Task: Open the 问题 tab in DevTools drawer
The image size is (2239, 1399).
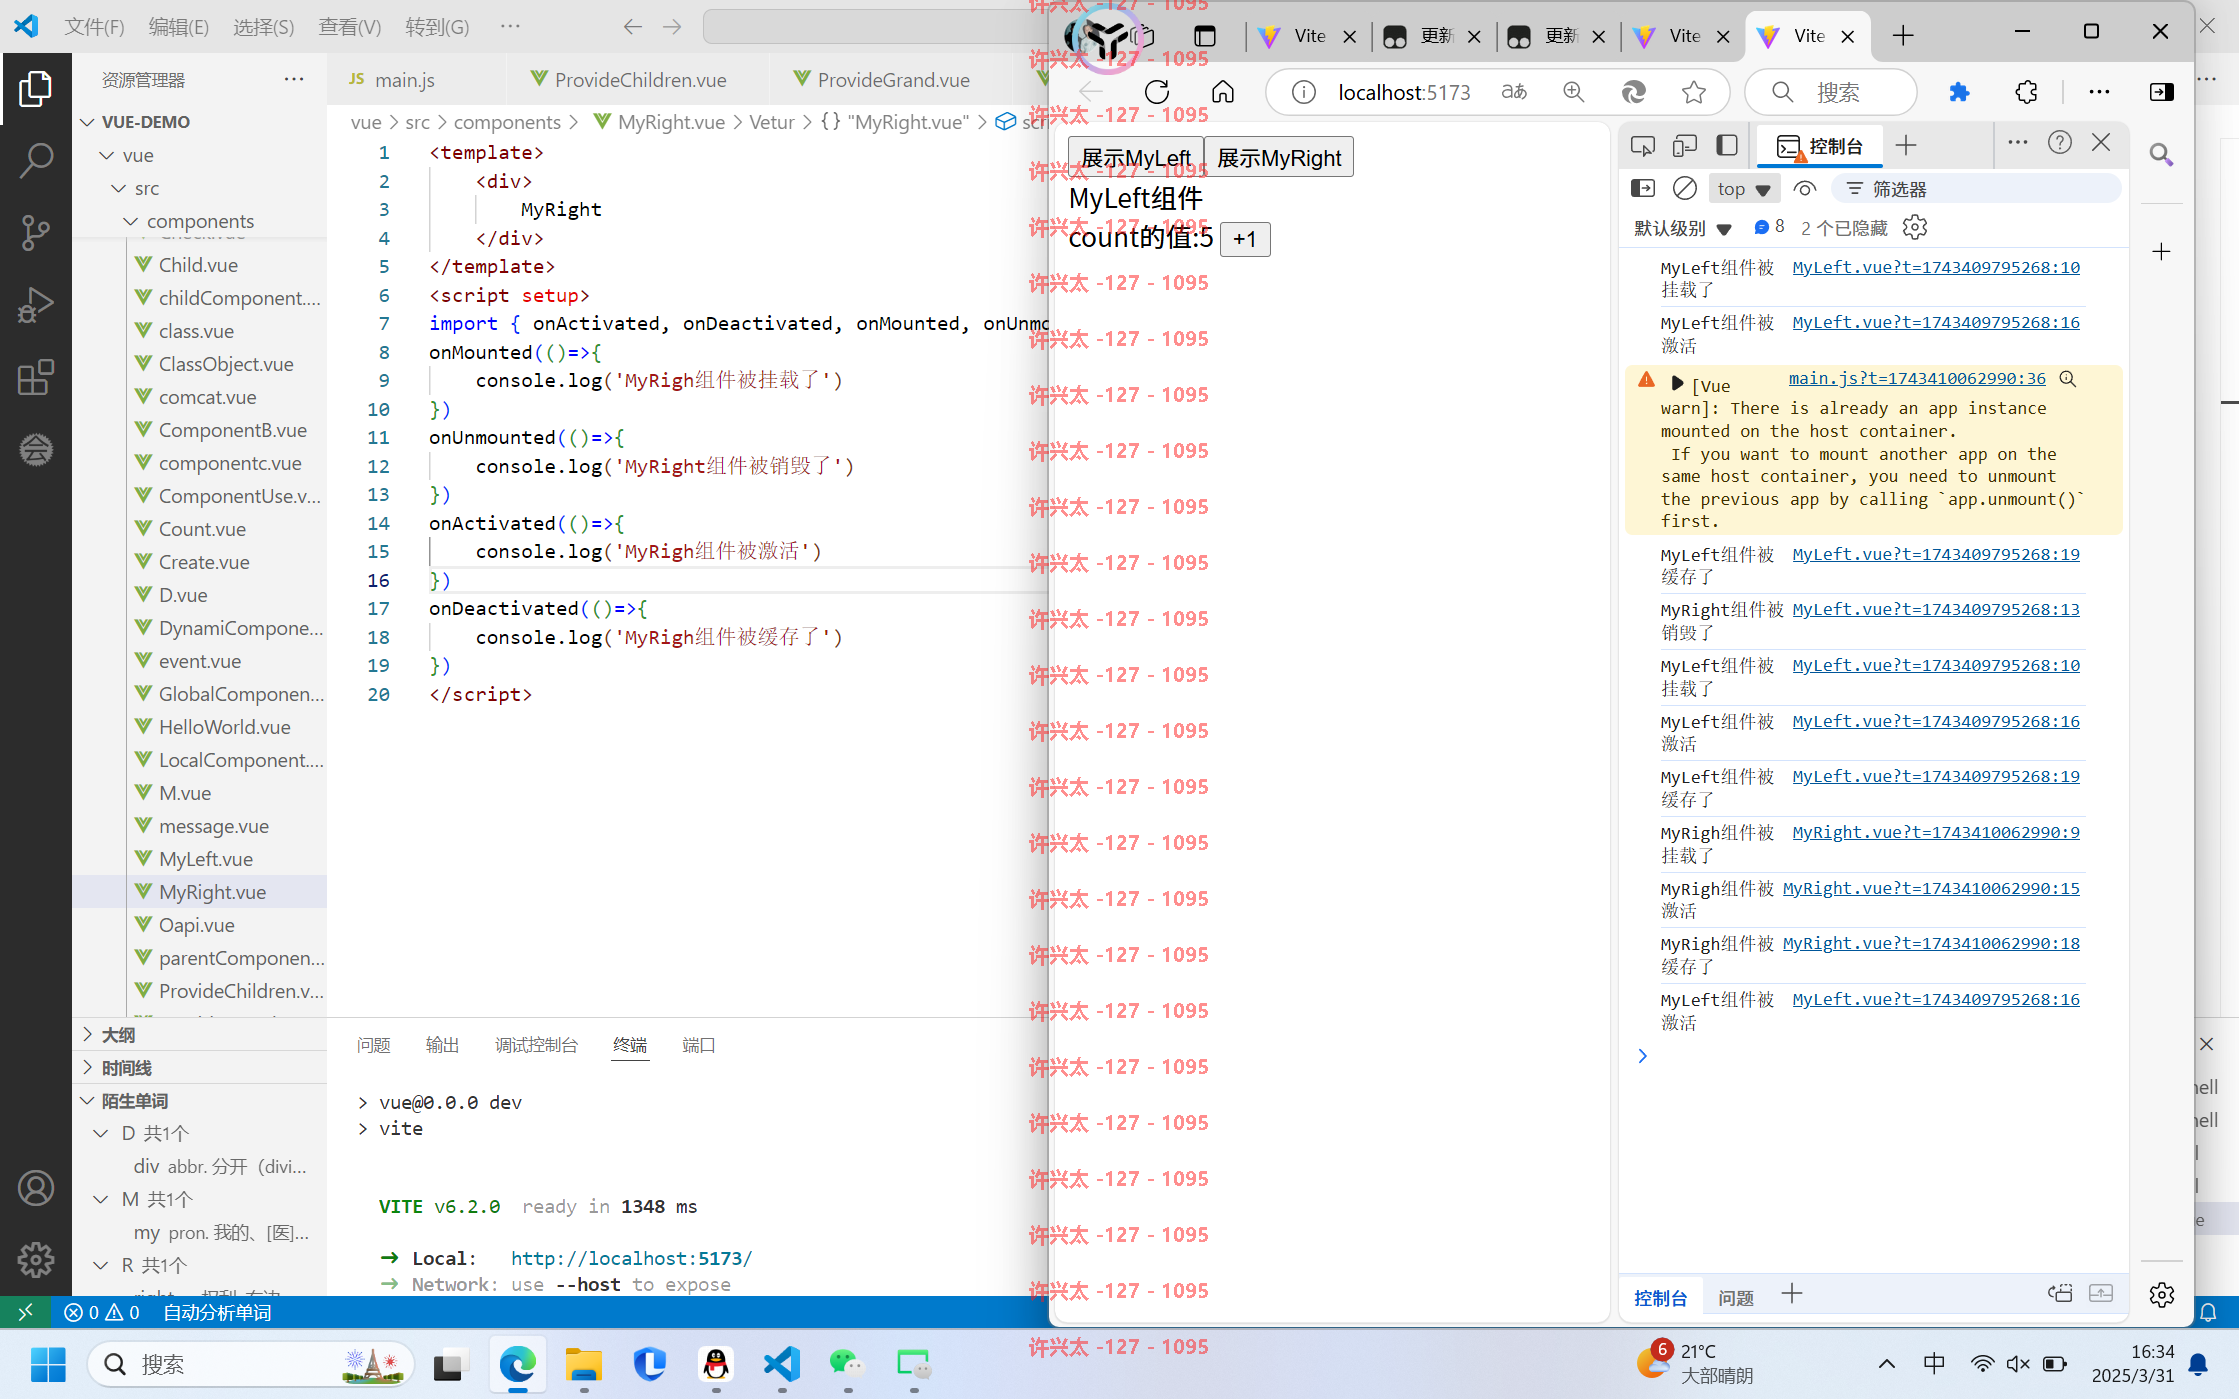Action: 1736,1297
